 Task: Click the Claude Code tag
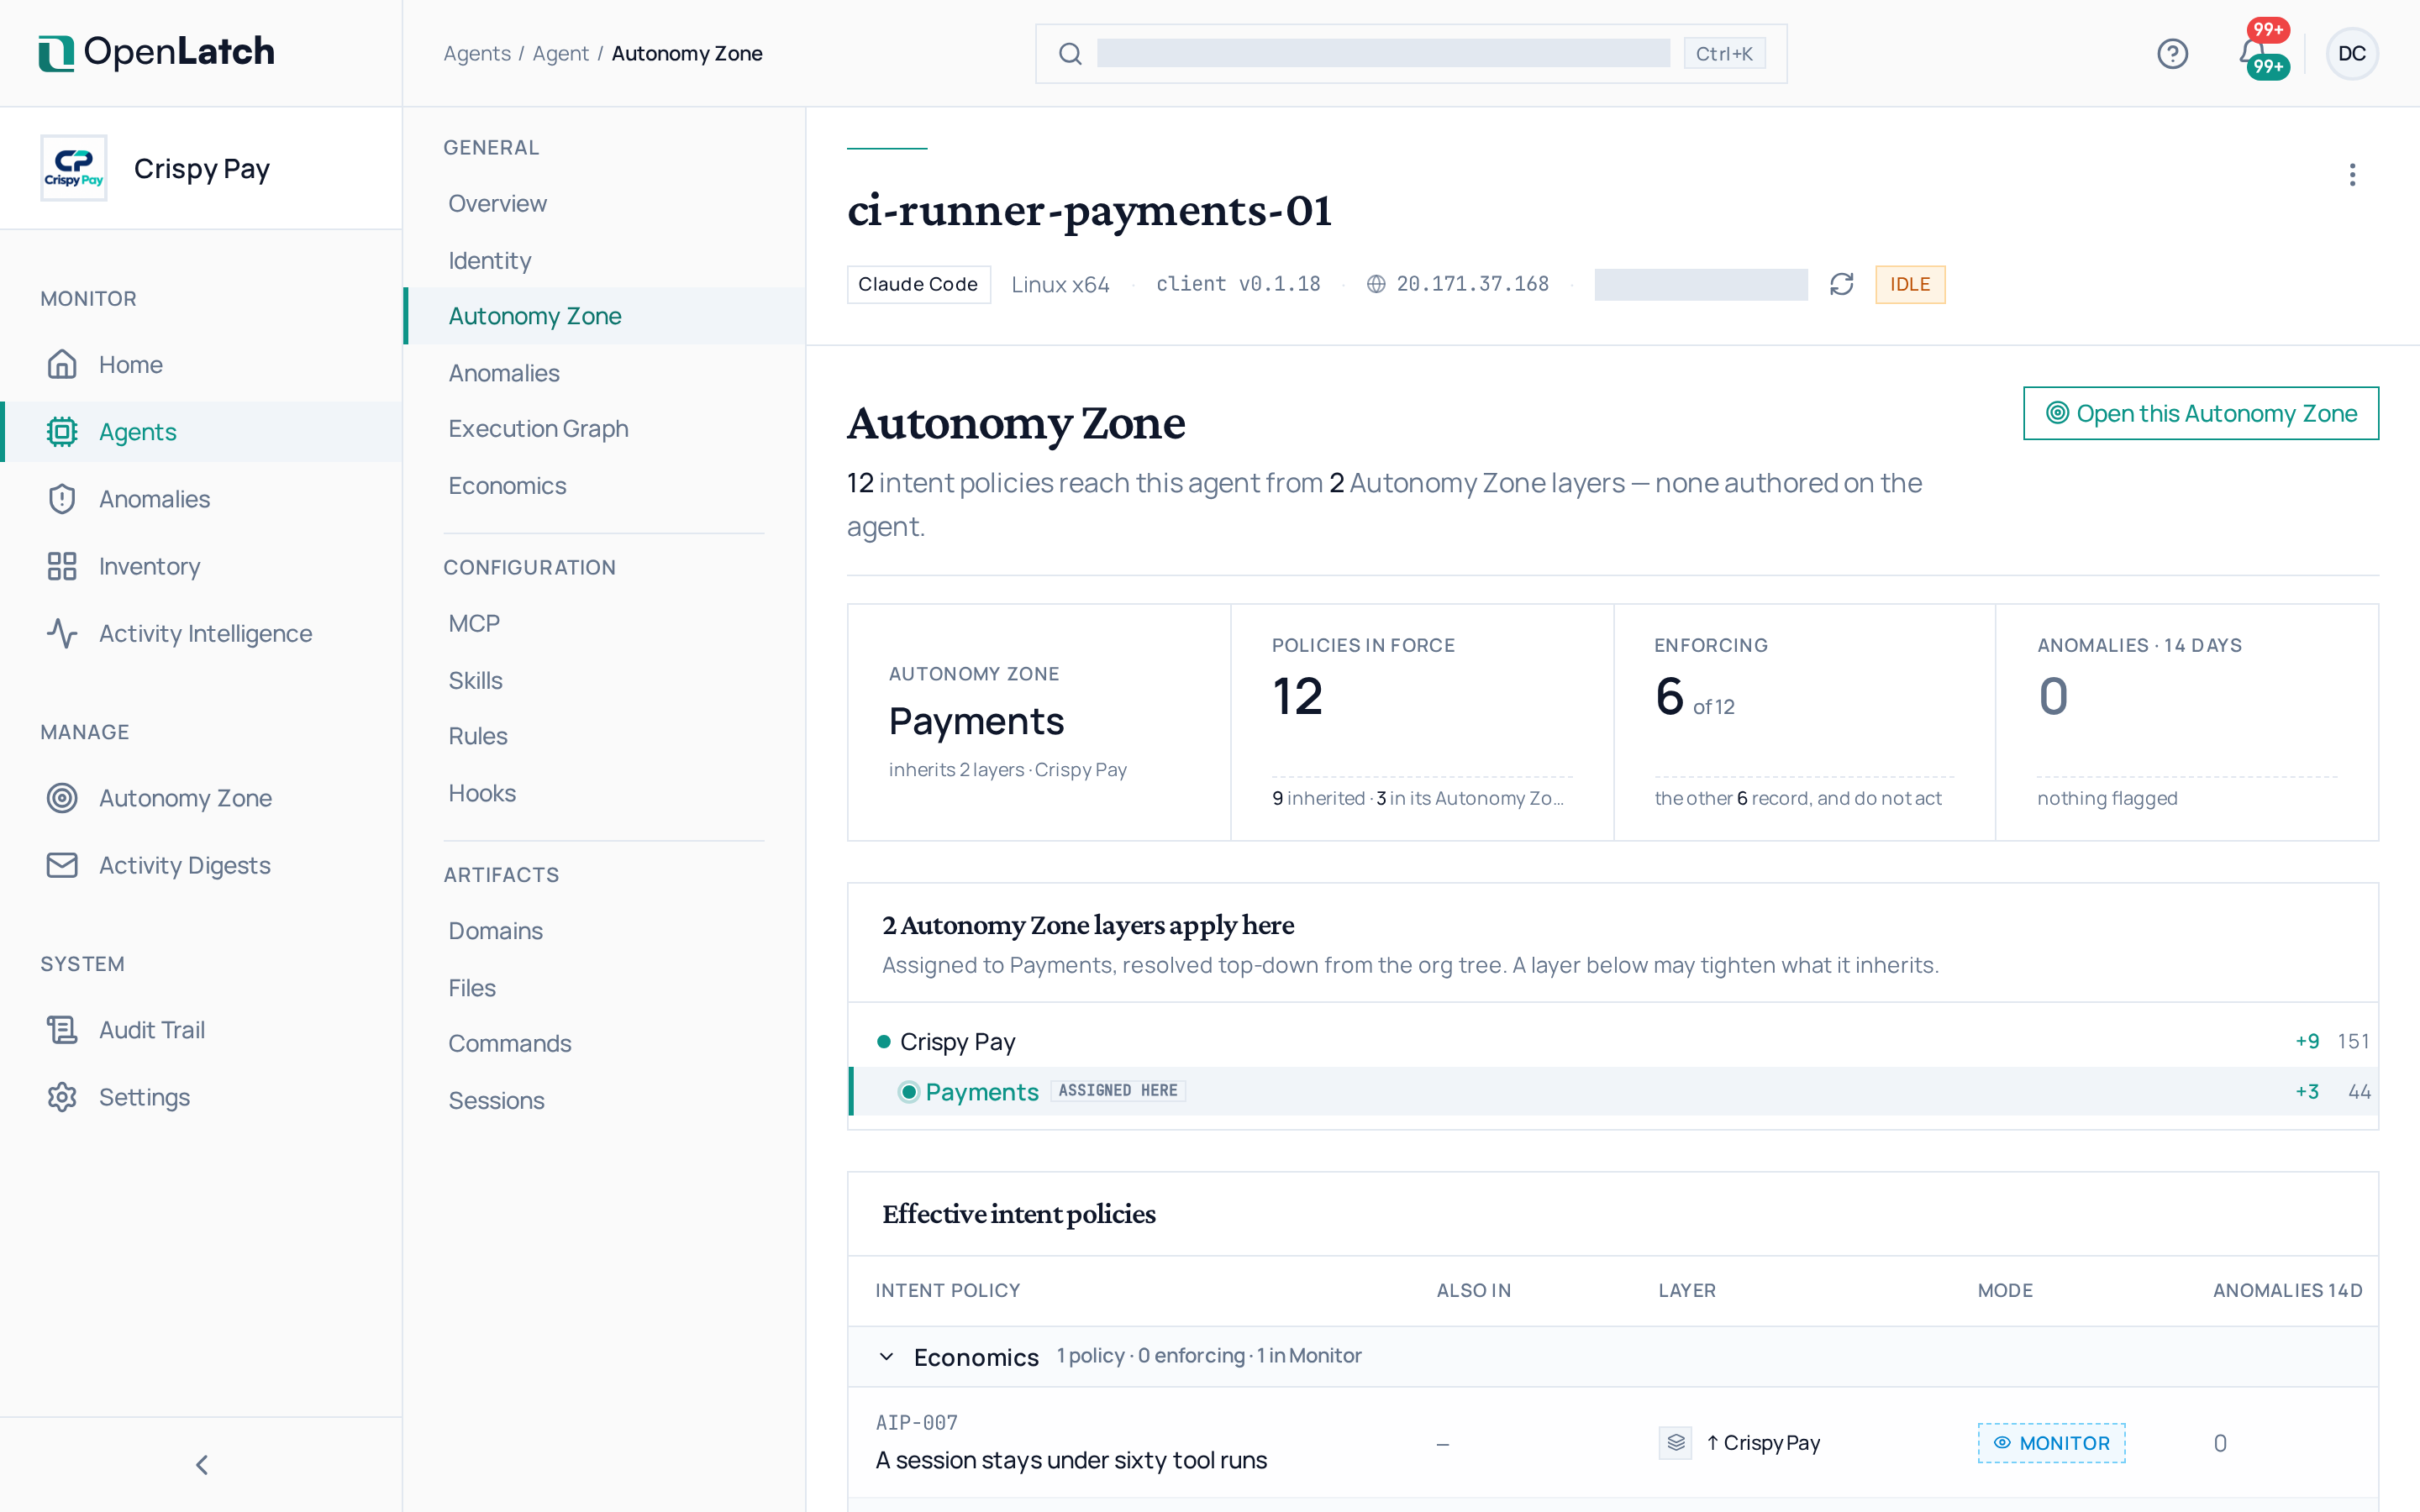tap(918, 284)
